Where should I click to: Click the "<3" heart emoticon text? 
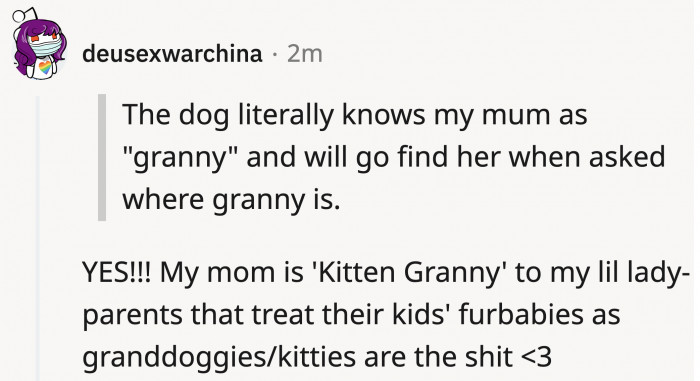(x=537, y=357)
